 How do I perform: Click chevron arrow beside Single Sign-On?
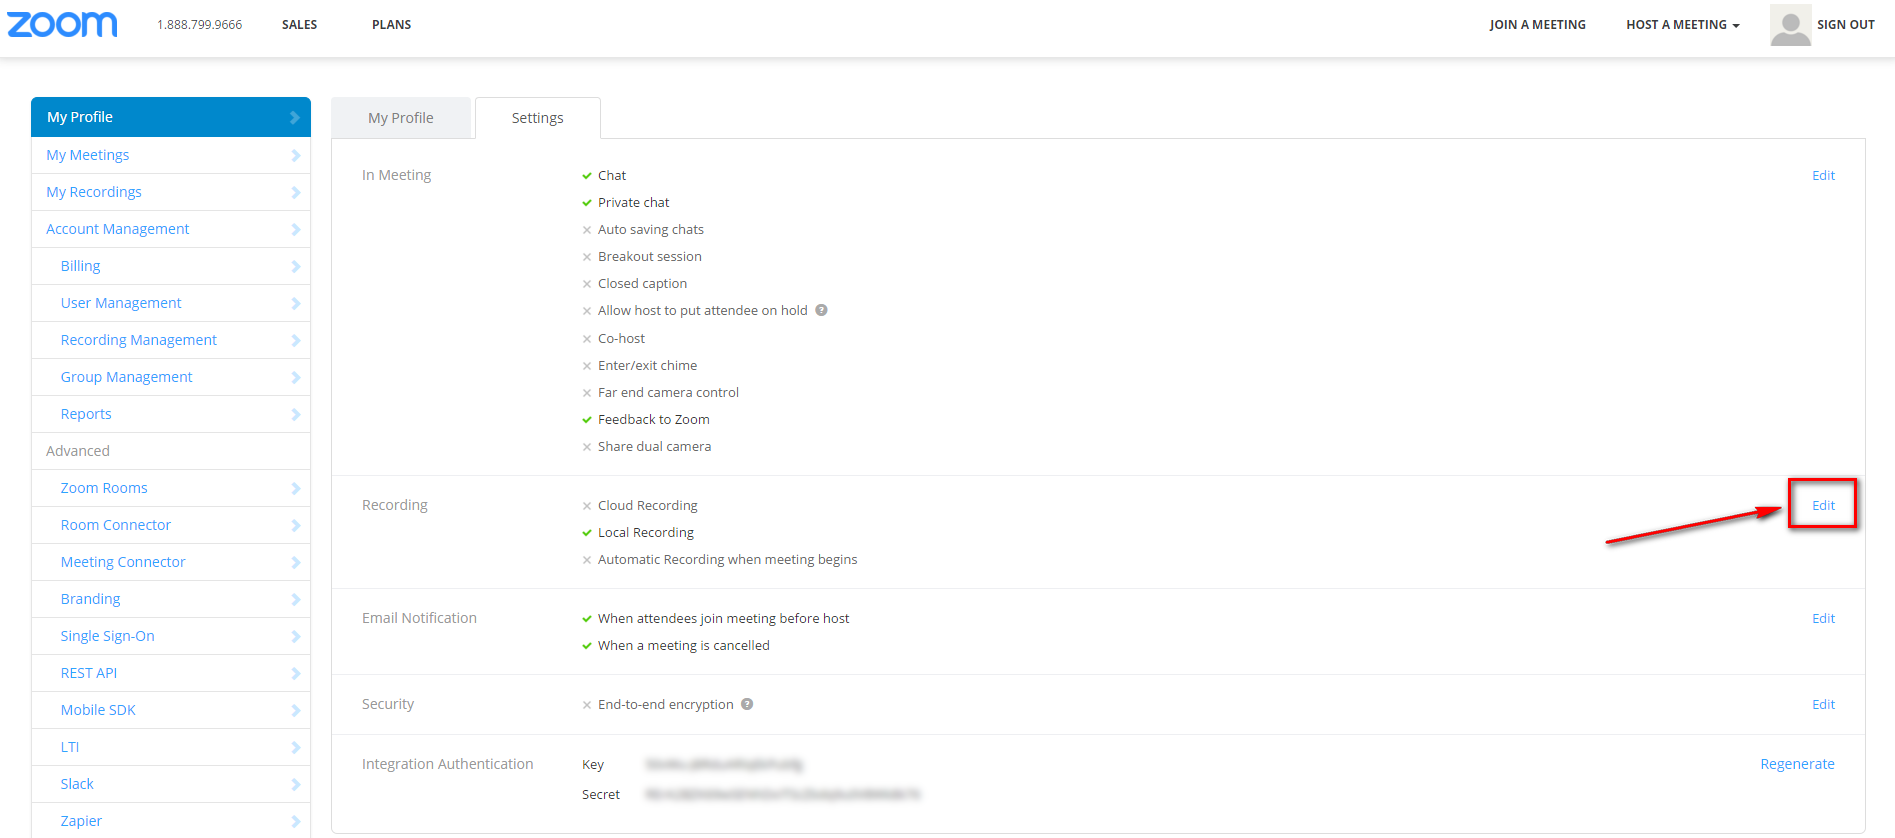click(295, 636)
